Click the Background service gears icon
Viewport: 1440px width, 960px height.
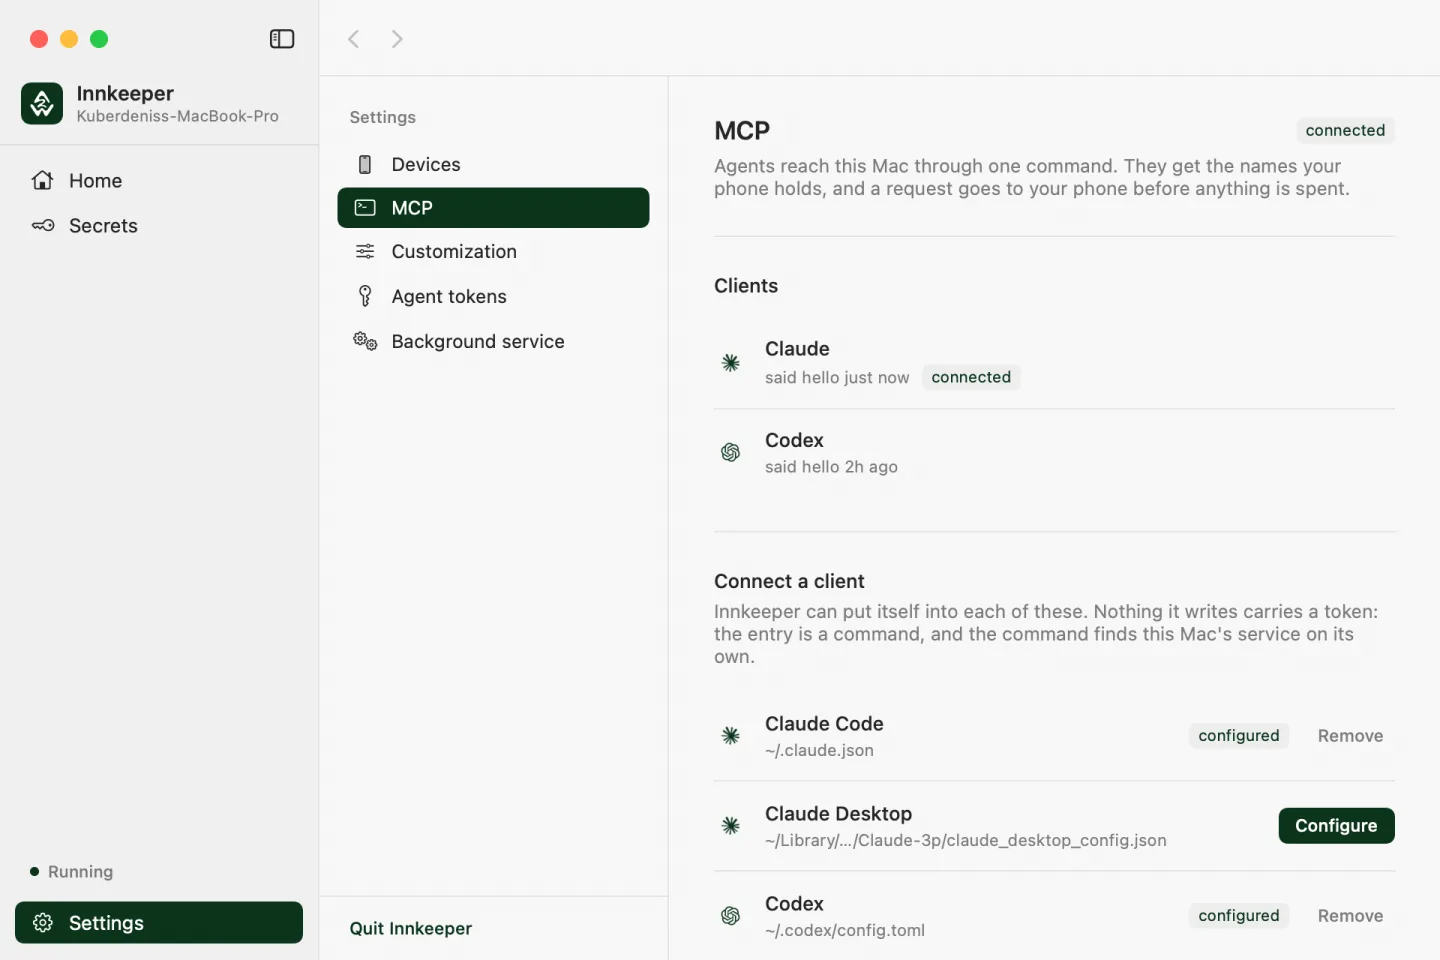(365, 341)
